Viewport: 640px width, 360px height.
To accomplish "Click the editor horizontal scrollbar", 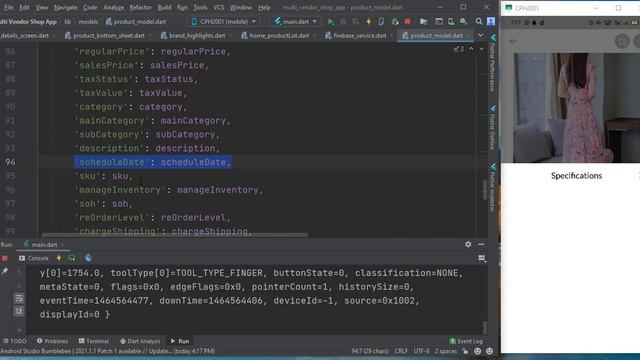I will point(175,235).
